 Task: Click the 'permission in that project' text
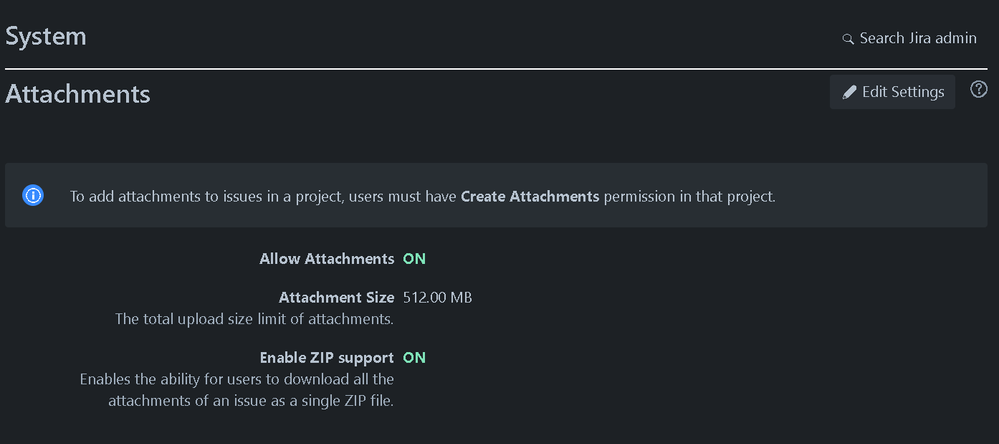689,196
